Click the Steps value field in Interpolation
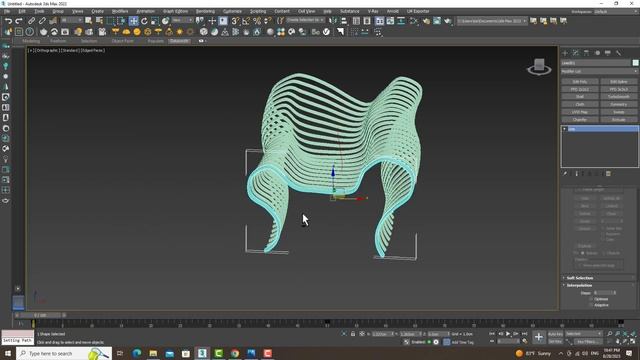The width and height of the screenshot is (640, 360). pos(603,293)
